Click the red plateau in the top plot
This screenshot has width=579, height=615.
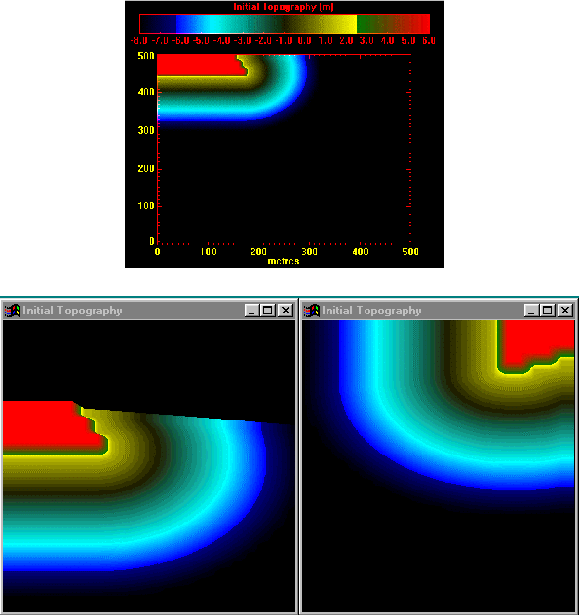(x=198, y=65)
